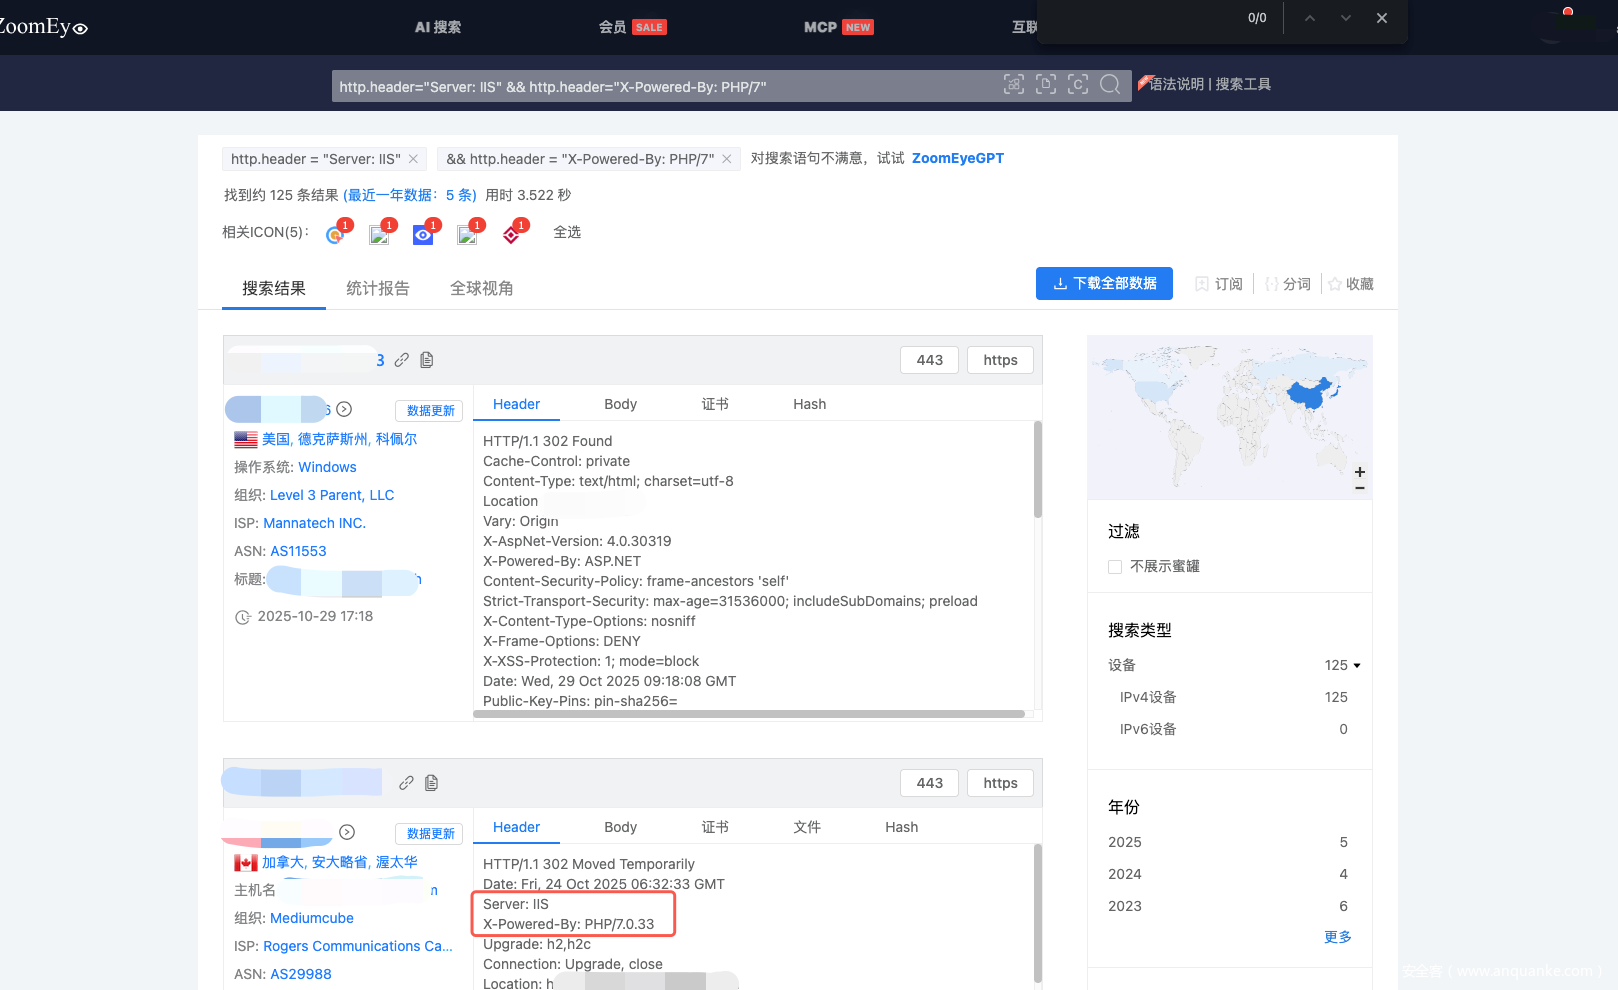Click into the search query input field
The image size is (1618, 990).
660,87
